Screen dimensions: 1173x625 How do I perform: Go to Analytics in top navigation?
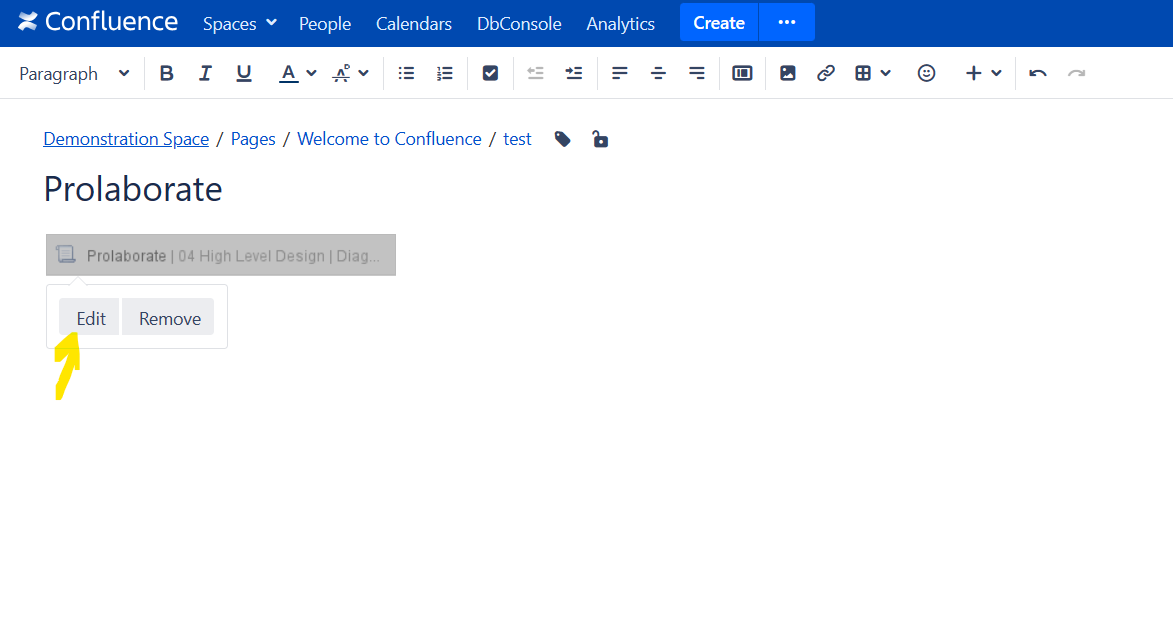(620, 23)
